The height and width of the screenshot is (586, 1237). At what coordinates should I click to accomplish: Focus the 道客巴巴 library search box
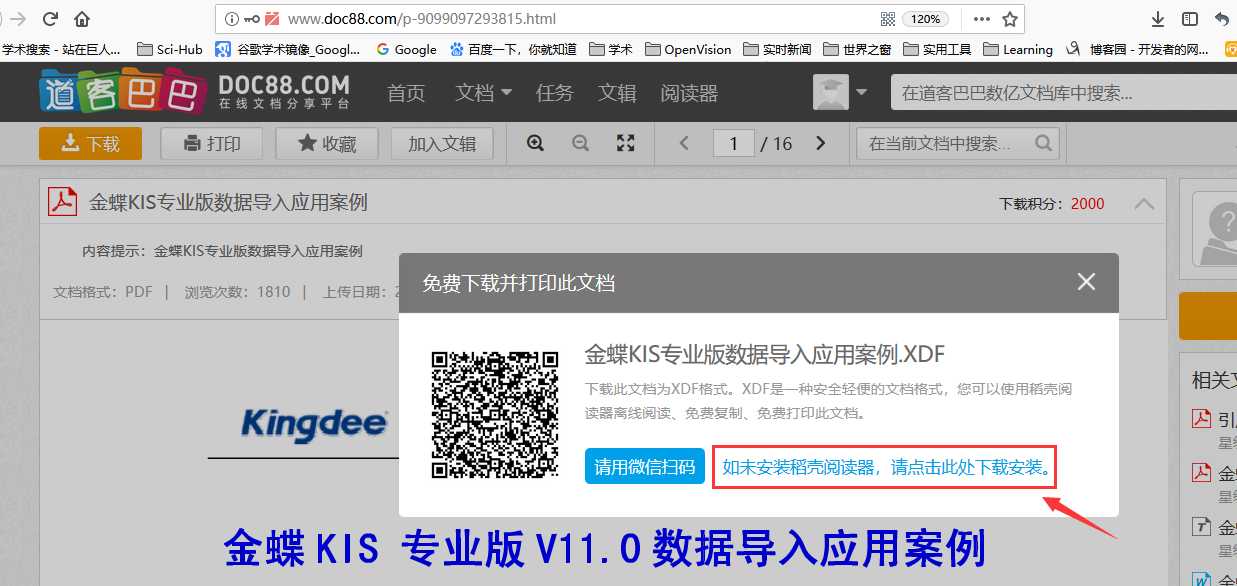pos(1063,93)
